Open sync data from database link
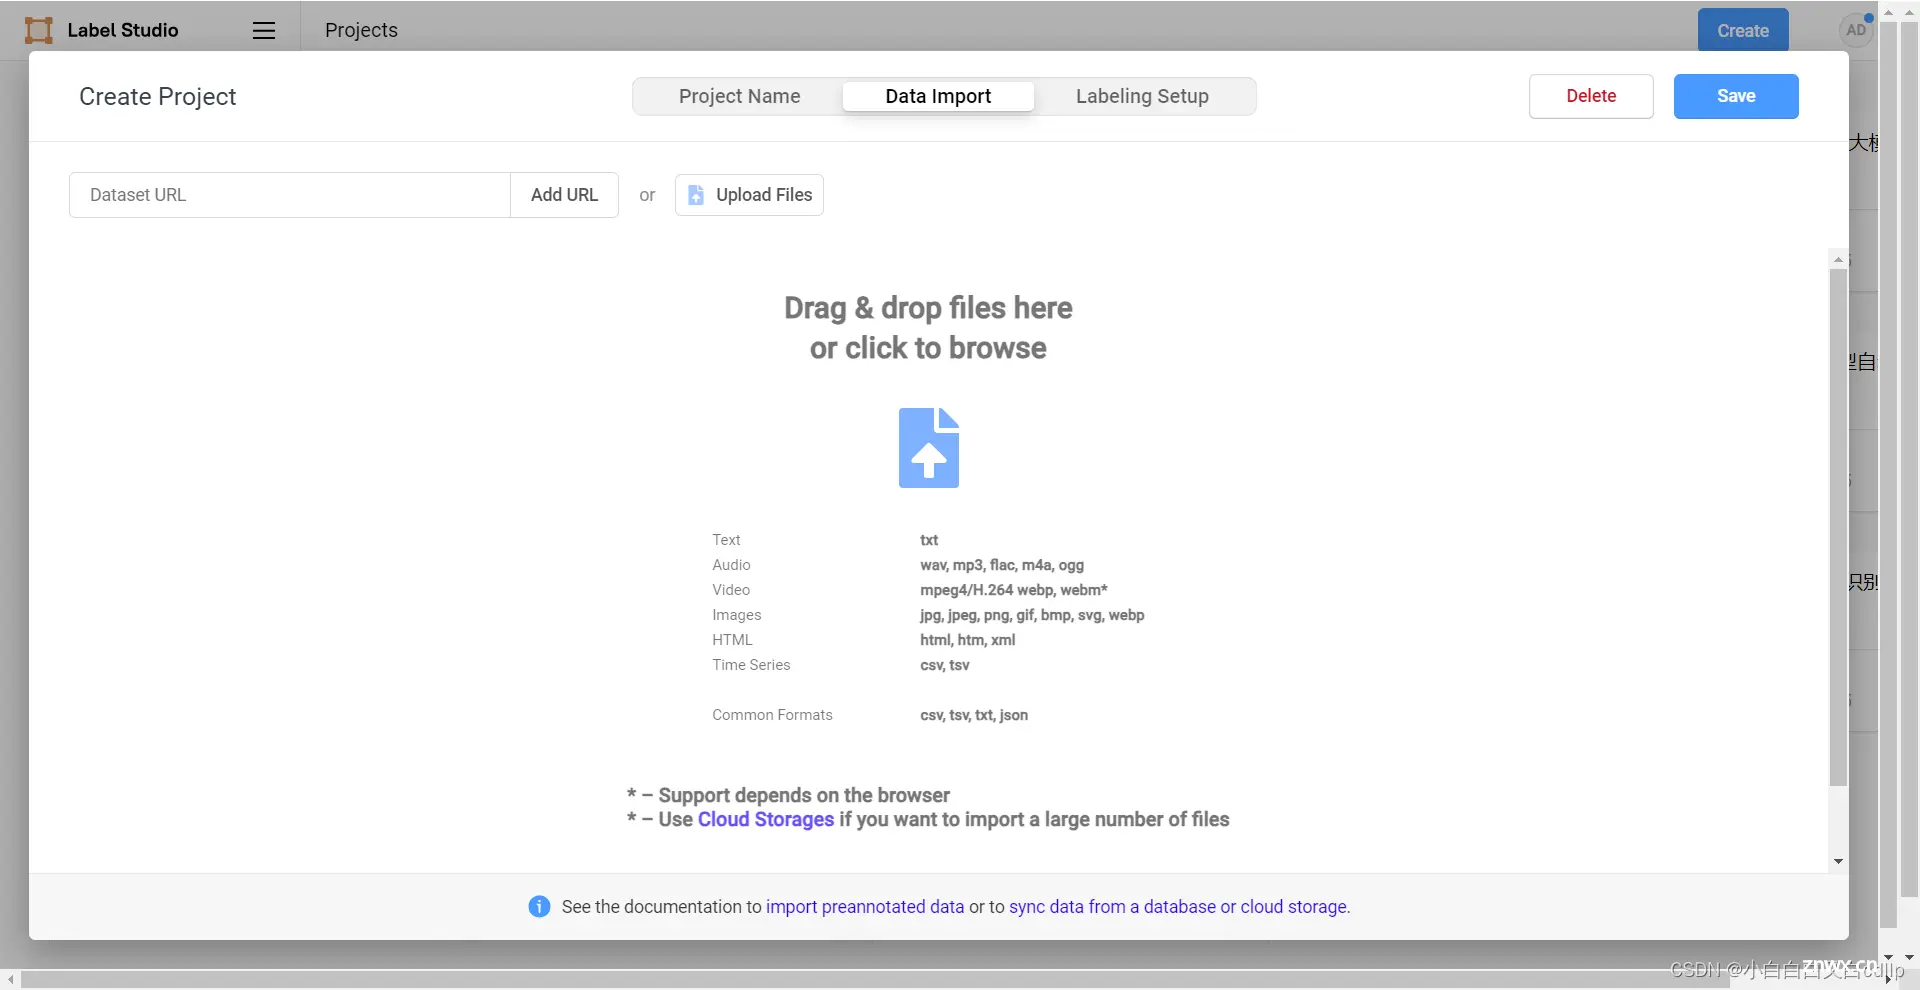 coord(1178,907)
